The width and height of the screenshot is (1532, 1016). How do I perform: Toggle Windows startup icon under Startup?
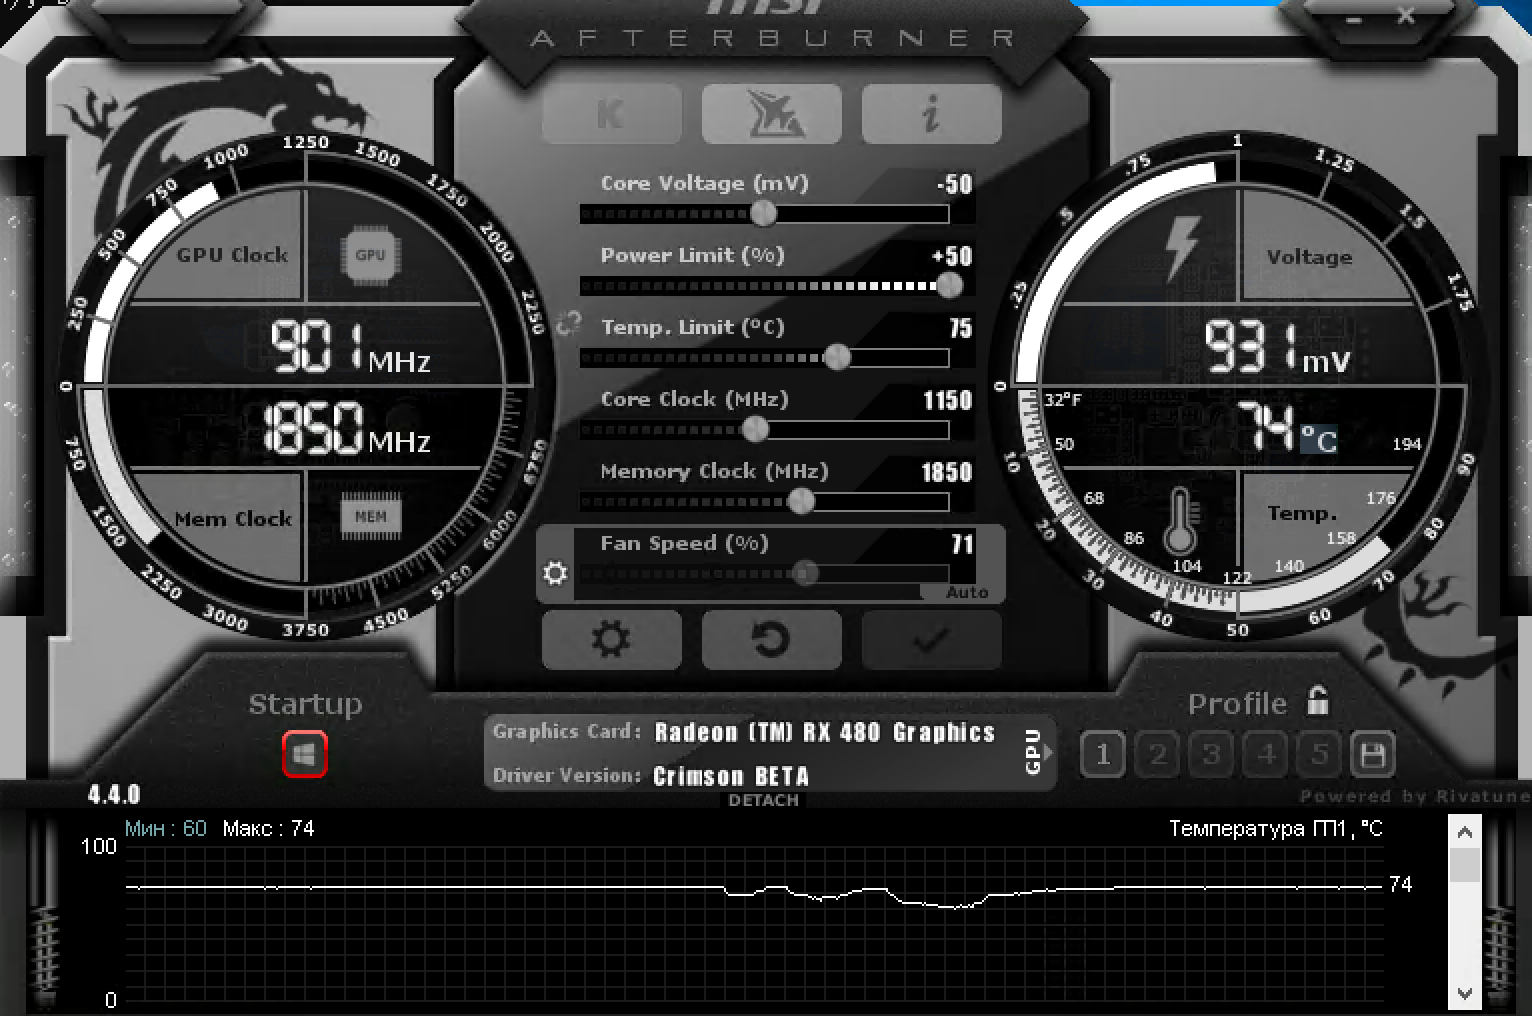(x=305, y=753)
